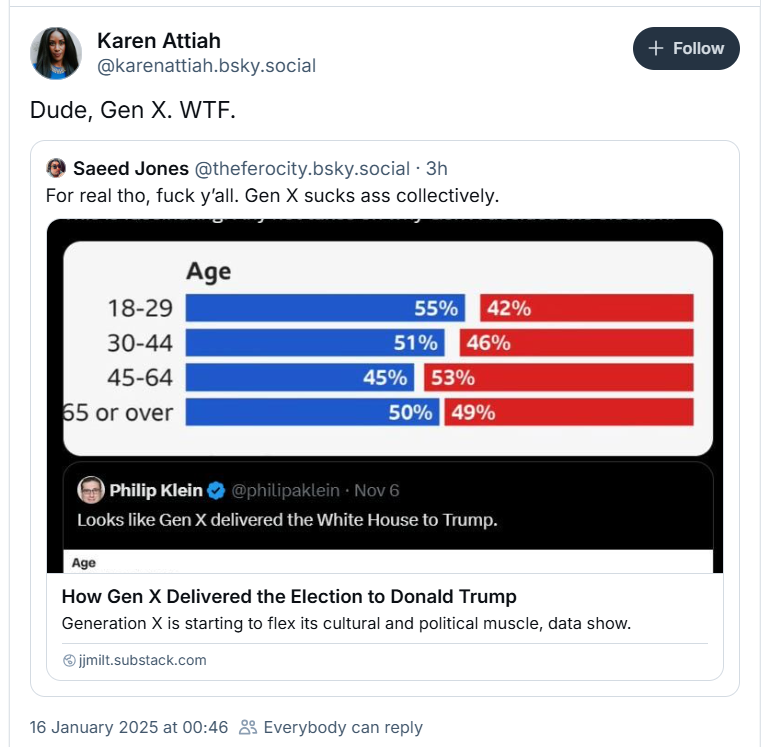Click Philip Klein's verified badge

click(x=216, y=490)
